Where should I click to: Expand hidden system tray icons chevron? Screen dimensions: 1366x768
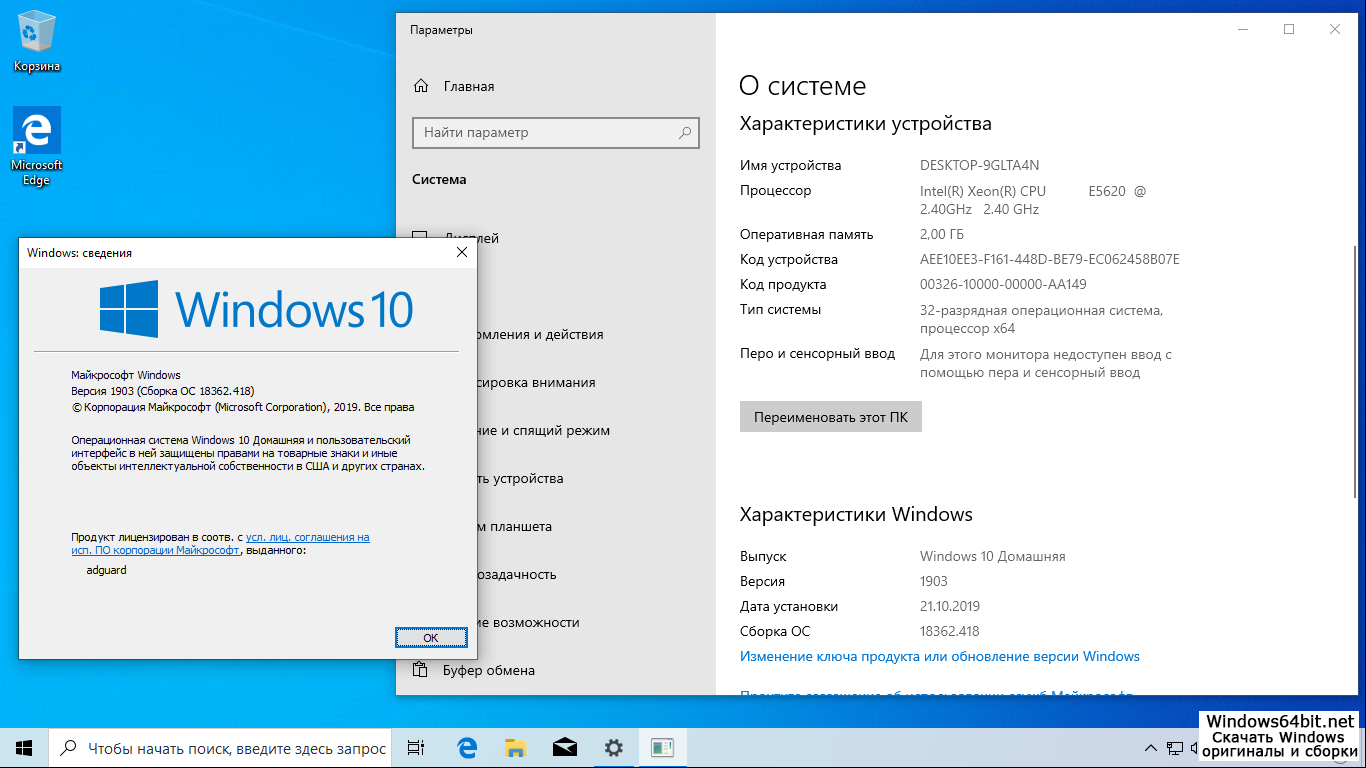pyautogui.click(x=1150, y=748)
